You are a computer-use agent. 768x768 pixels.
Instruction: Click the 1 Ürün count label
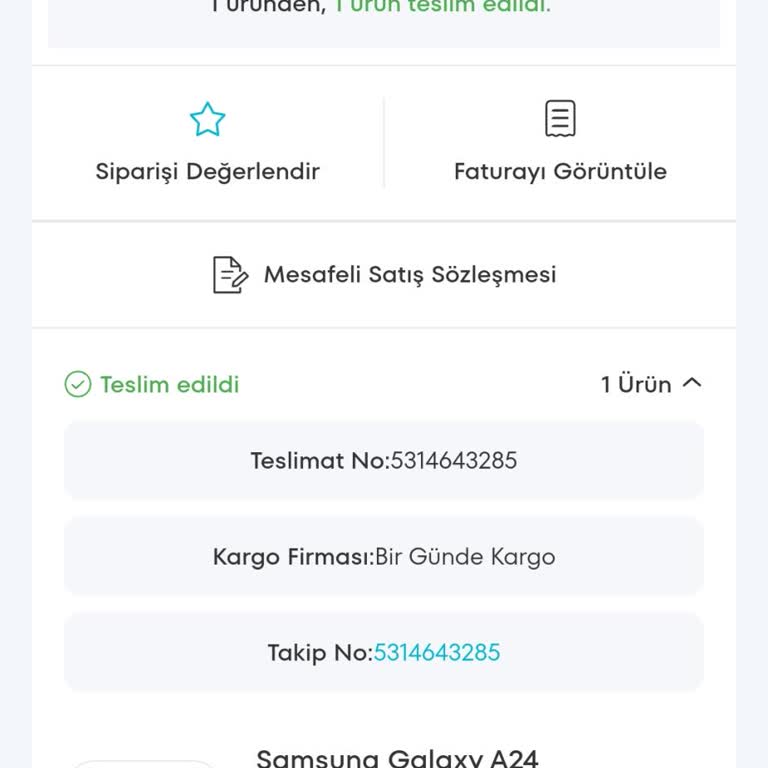coord(636,384)
